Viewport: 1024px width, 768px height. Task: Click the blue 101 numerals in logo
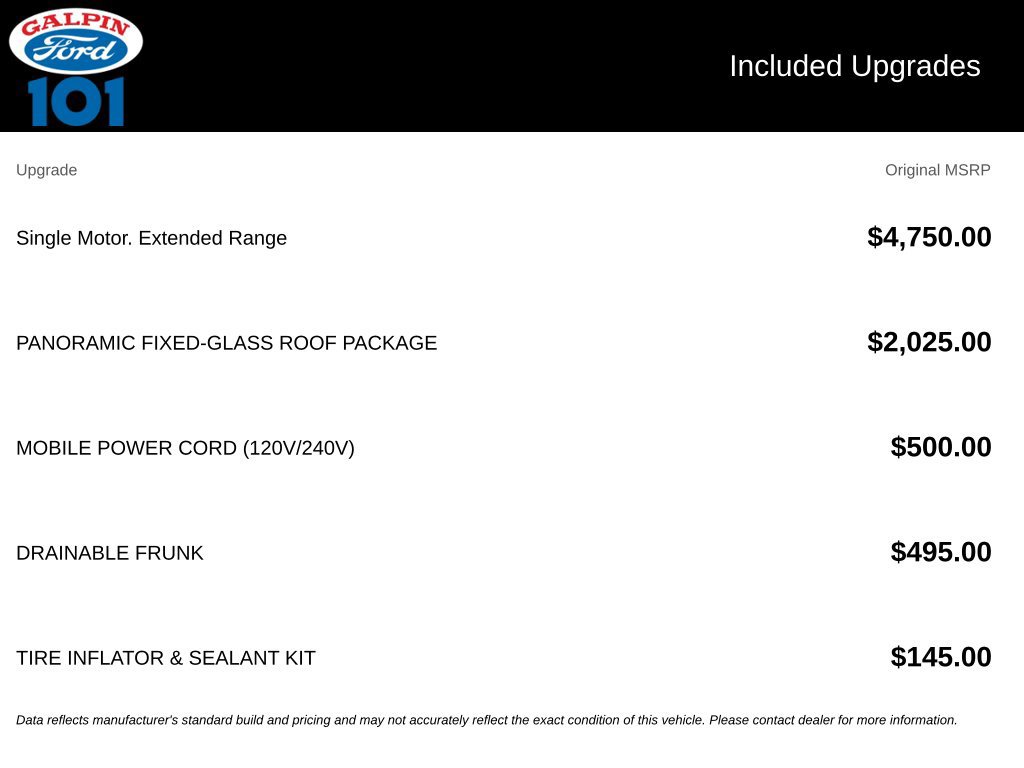point(76,101)
